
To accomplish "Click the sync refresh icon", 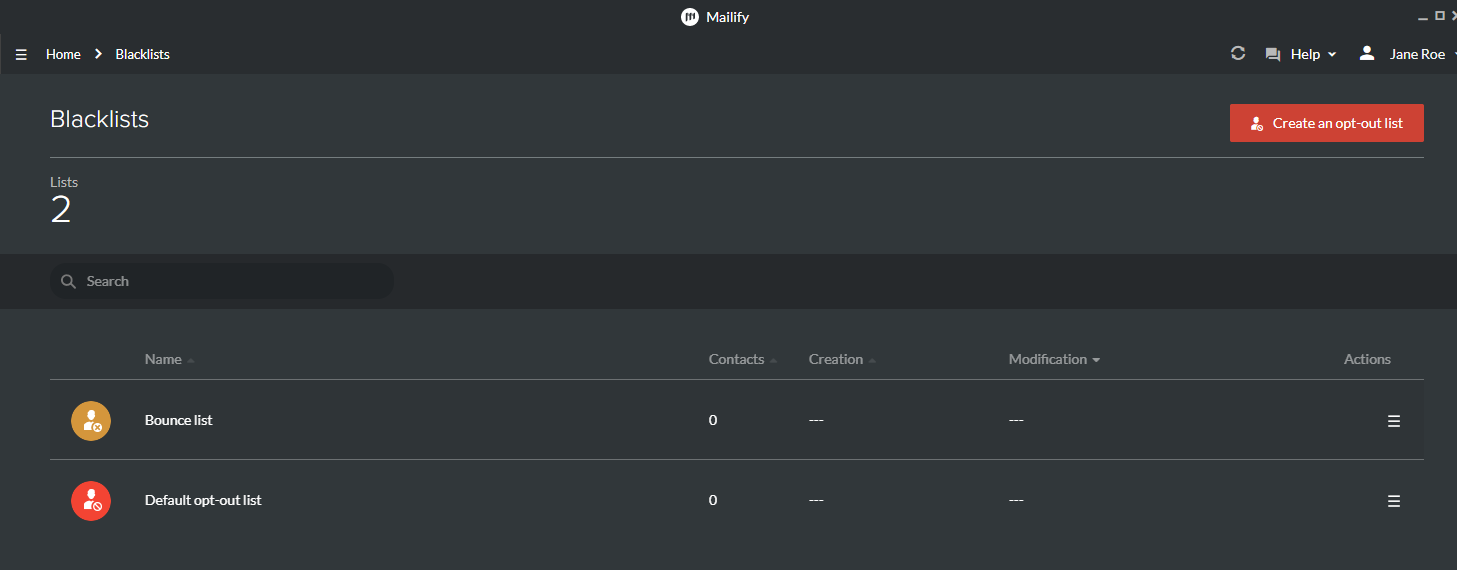I will click(x=1238, y=54).
